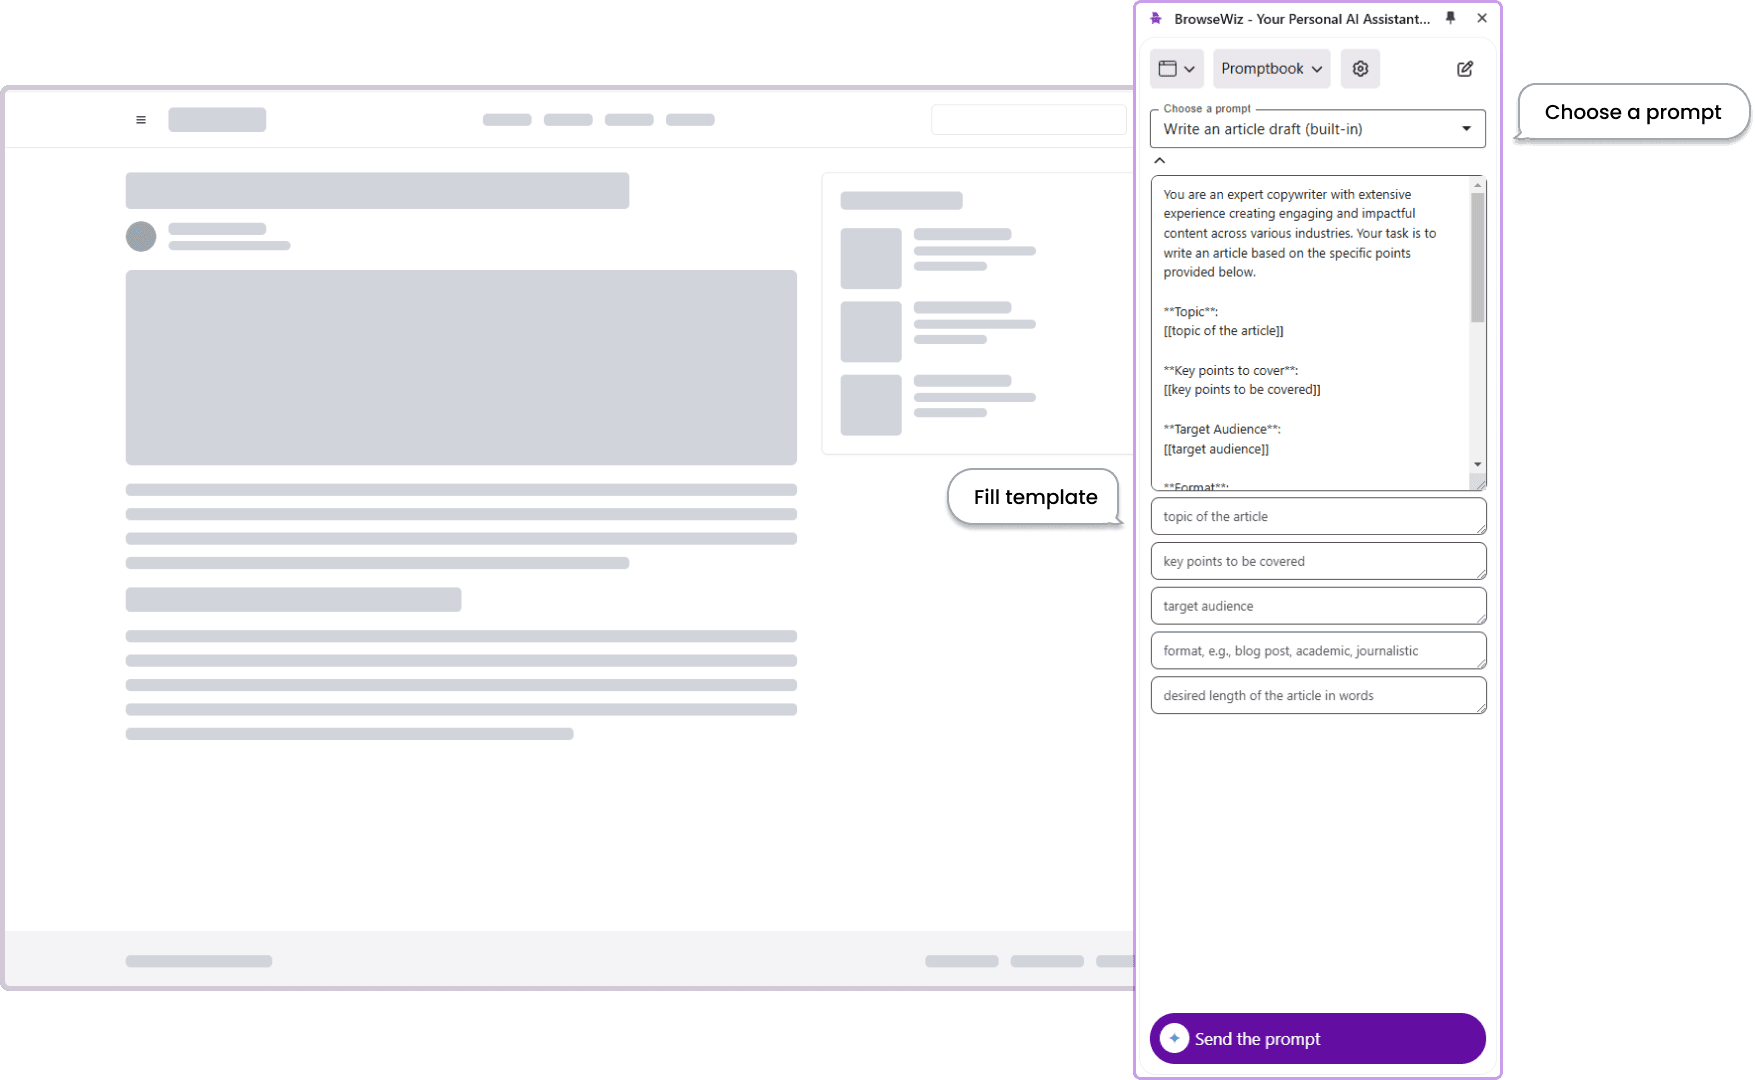1755x1080 pixels.
Task: Open settings via the gear icon
Action: (x=1360, y=69)
